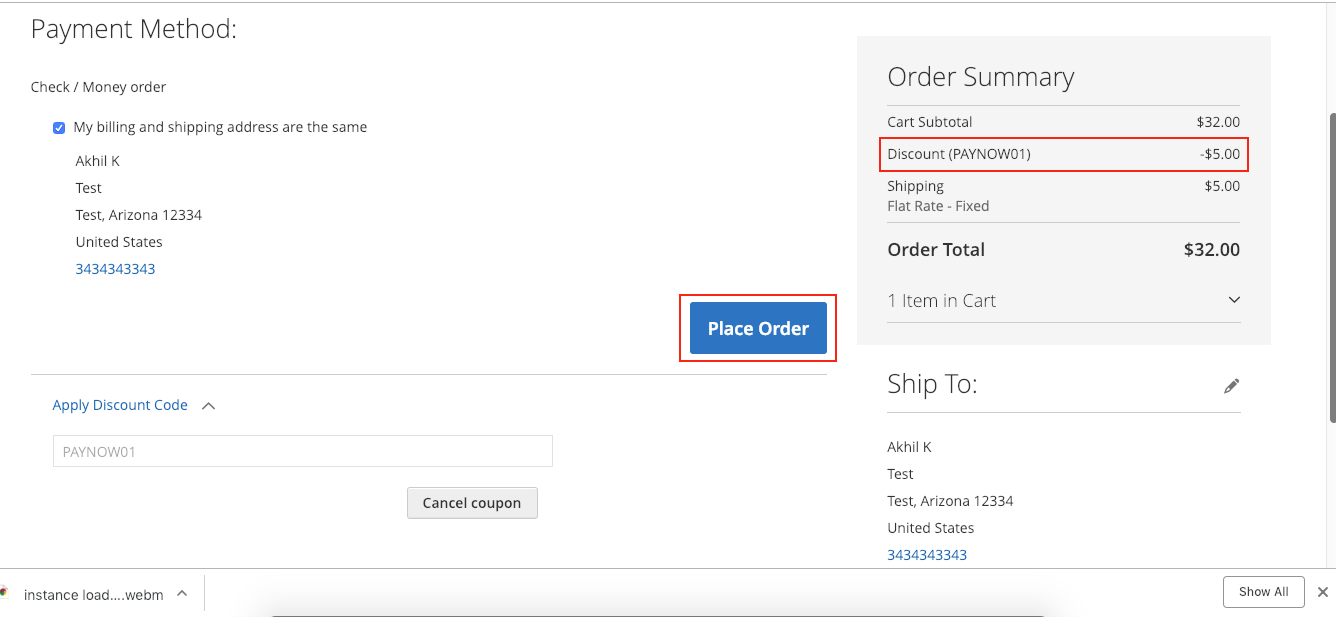This screenshot has height=617, width=1336.
Task: Cancel the applied coupon
Action: (x=472, y=503)
